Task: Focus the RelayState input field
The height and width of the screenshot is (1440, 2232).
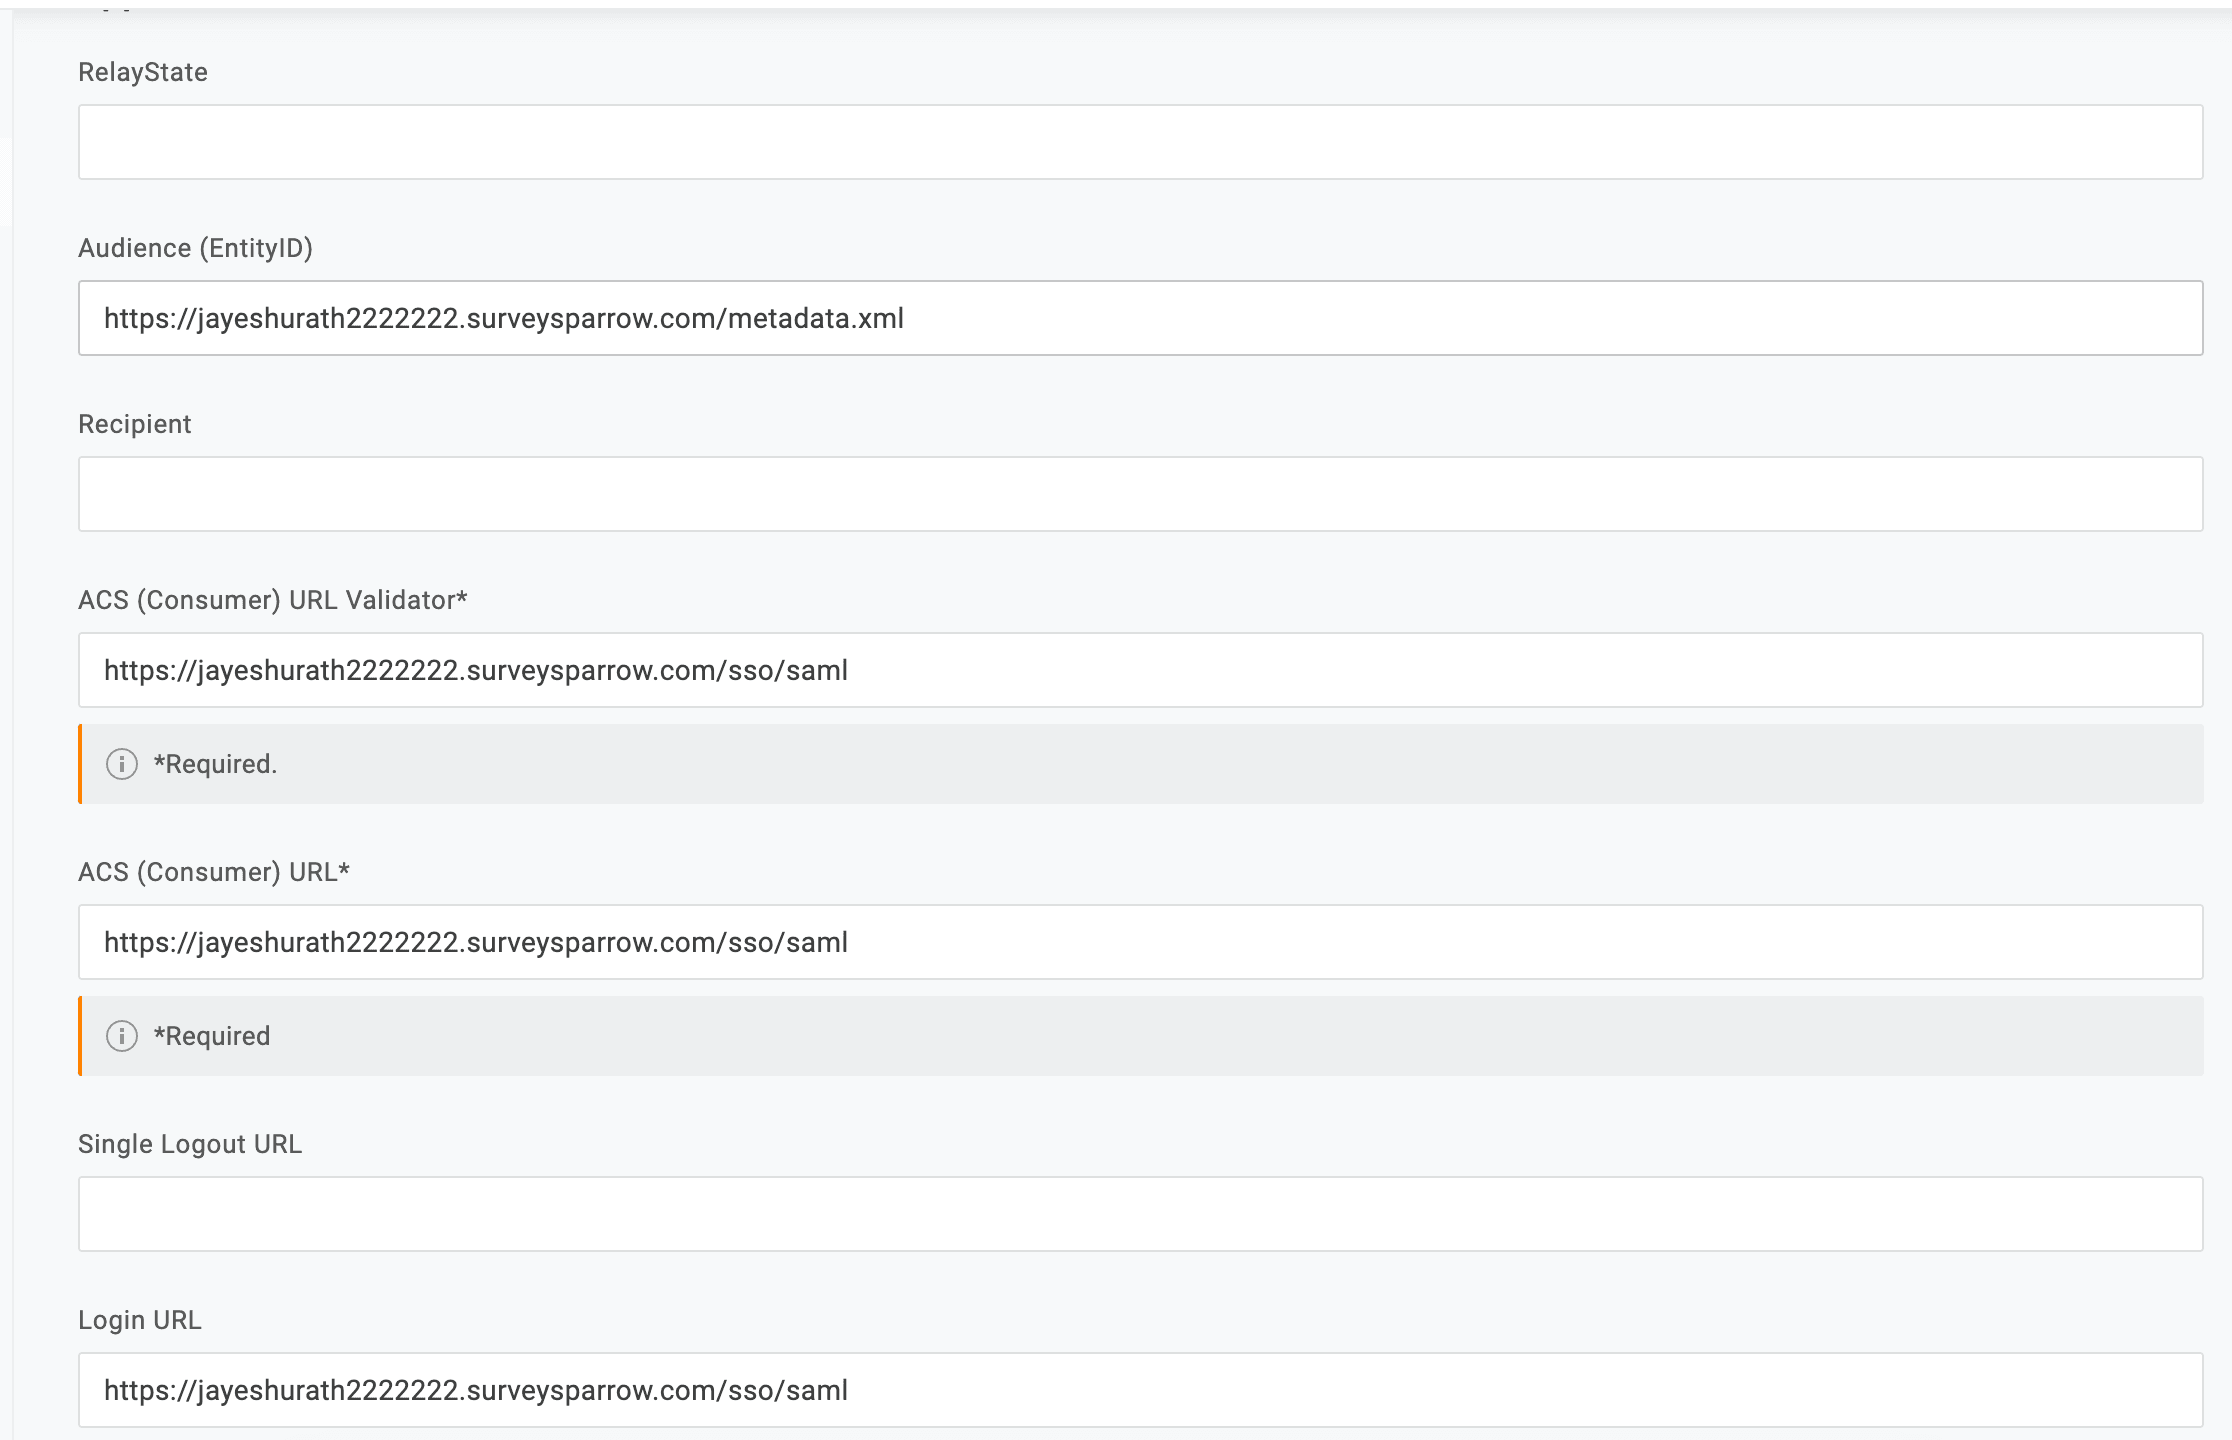Action: [1140, 142]
